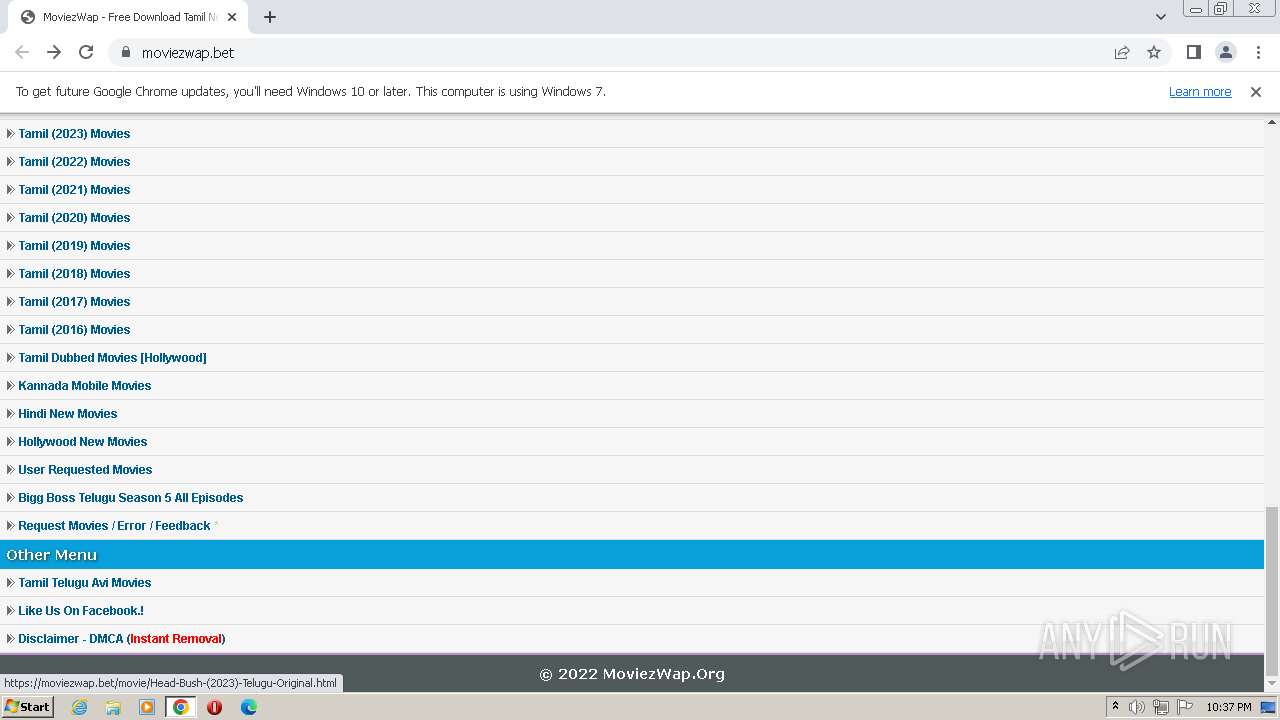Open Tamil (2019) Movies
The width and height of the screenshot is (1280, 720).
point(74,245)
